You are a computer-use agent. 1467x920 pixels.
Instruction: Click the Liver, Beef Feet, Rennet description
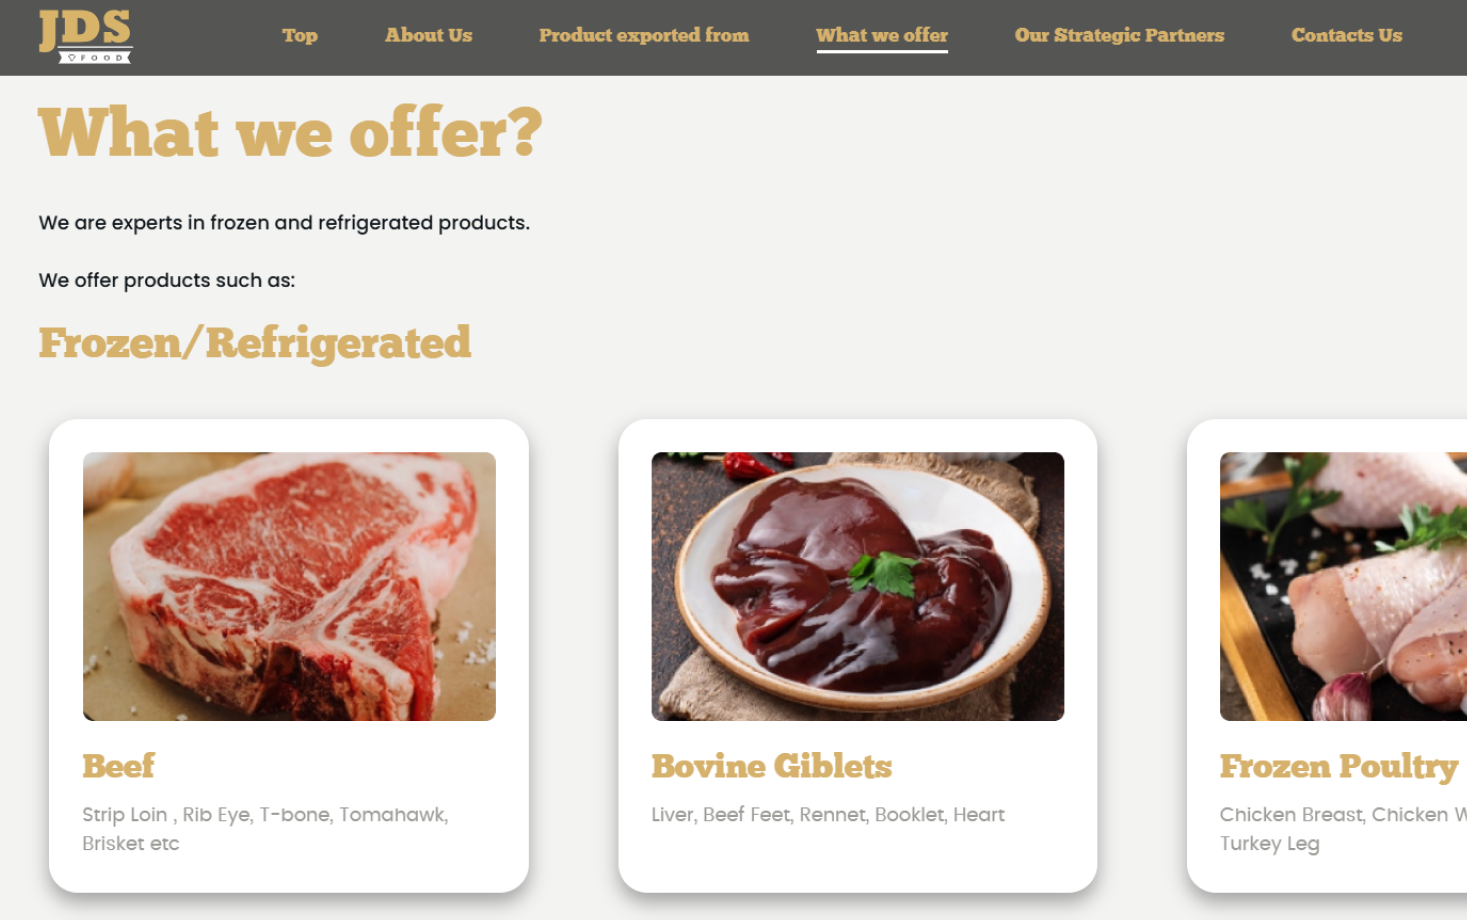(x=828, y=815)
